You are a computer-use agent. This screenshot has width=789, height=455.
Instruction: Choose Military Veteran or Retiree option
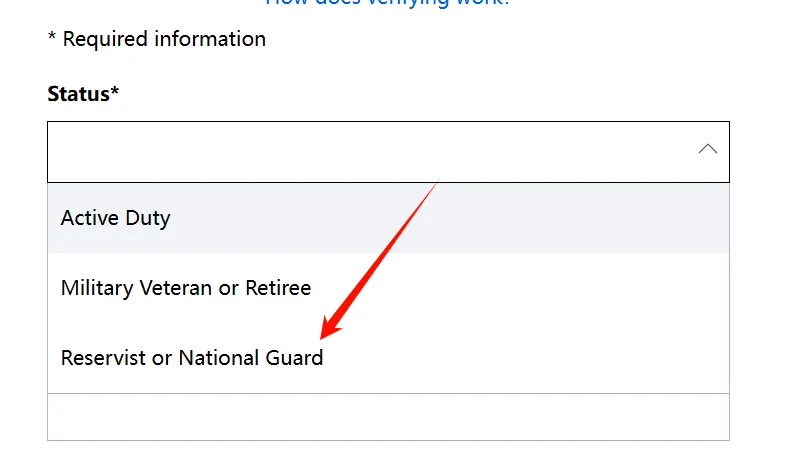[186, 288]
